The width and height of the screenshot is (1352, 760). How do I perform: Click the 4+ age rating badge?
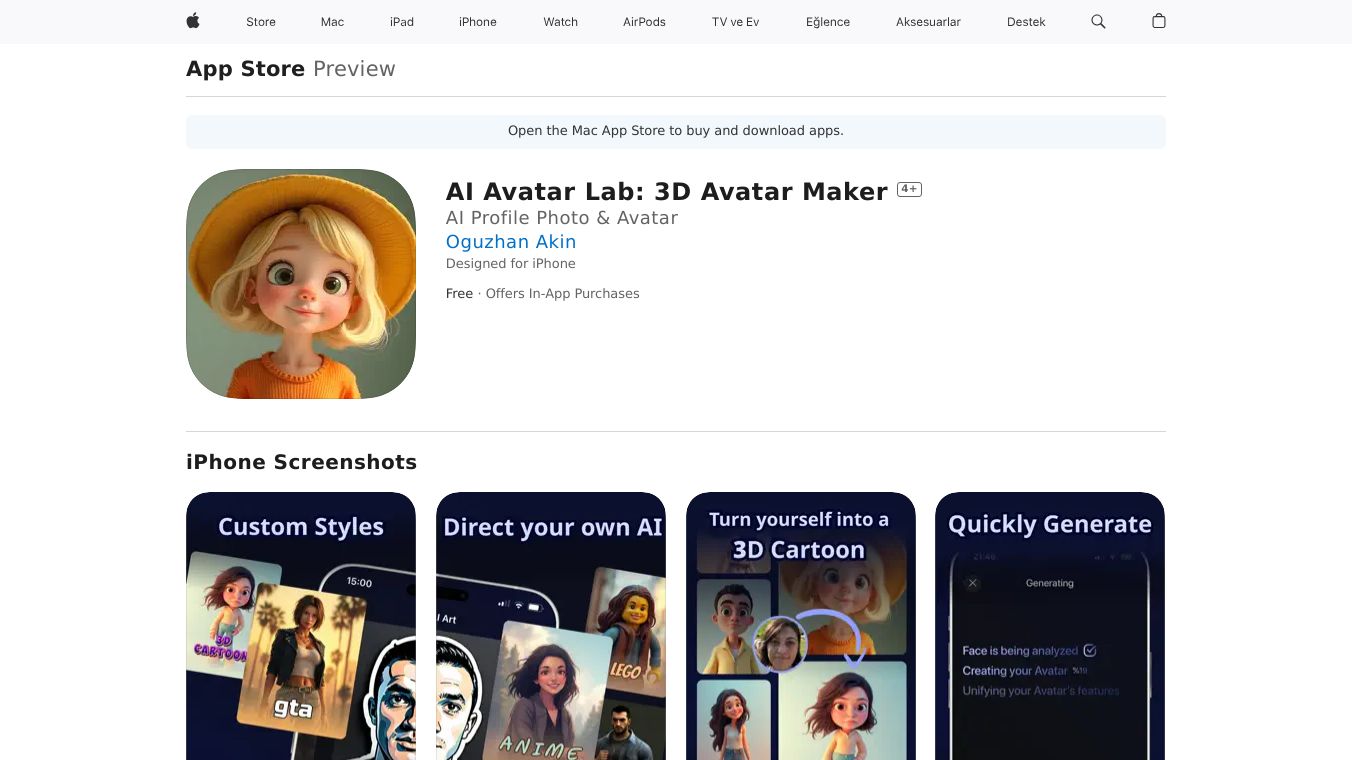(x=909, y=189)
